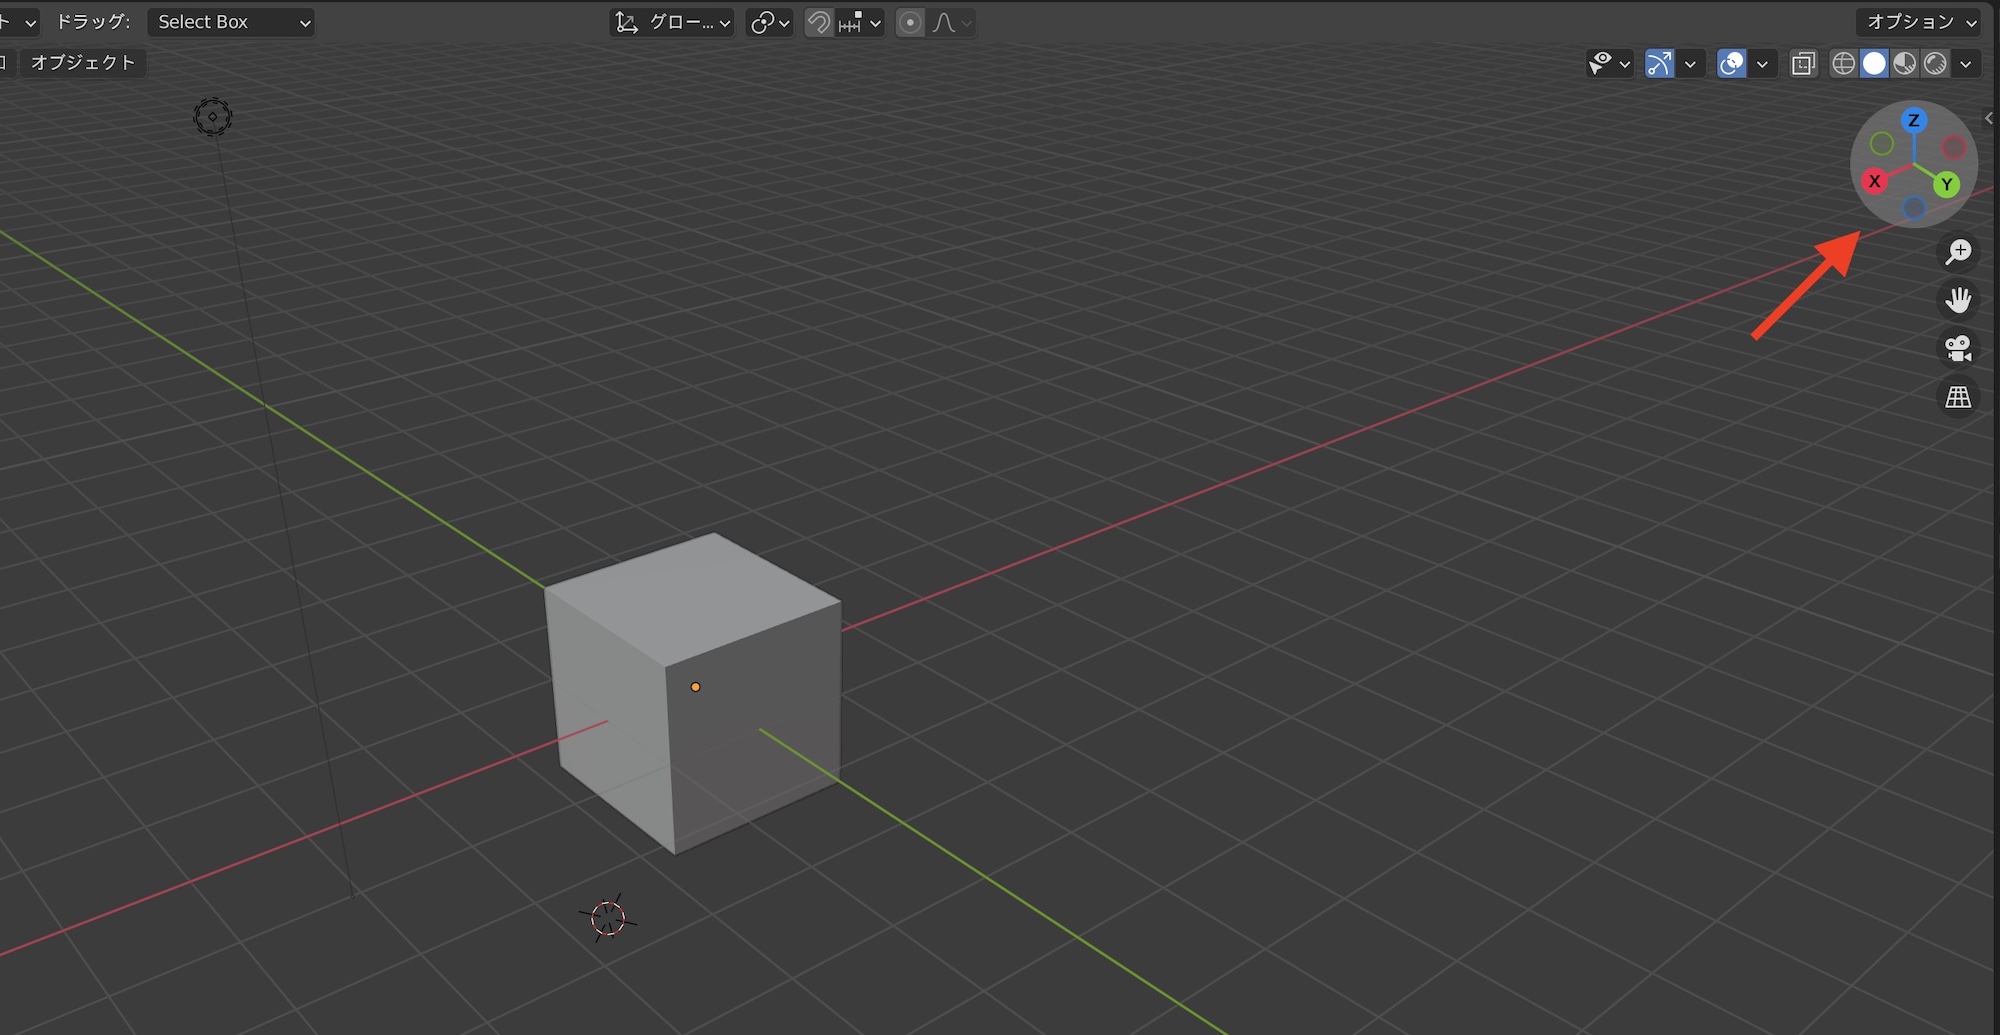Open the Select Box drag dropdown

(x=231, y=22)
